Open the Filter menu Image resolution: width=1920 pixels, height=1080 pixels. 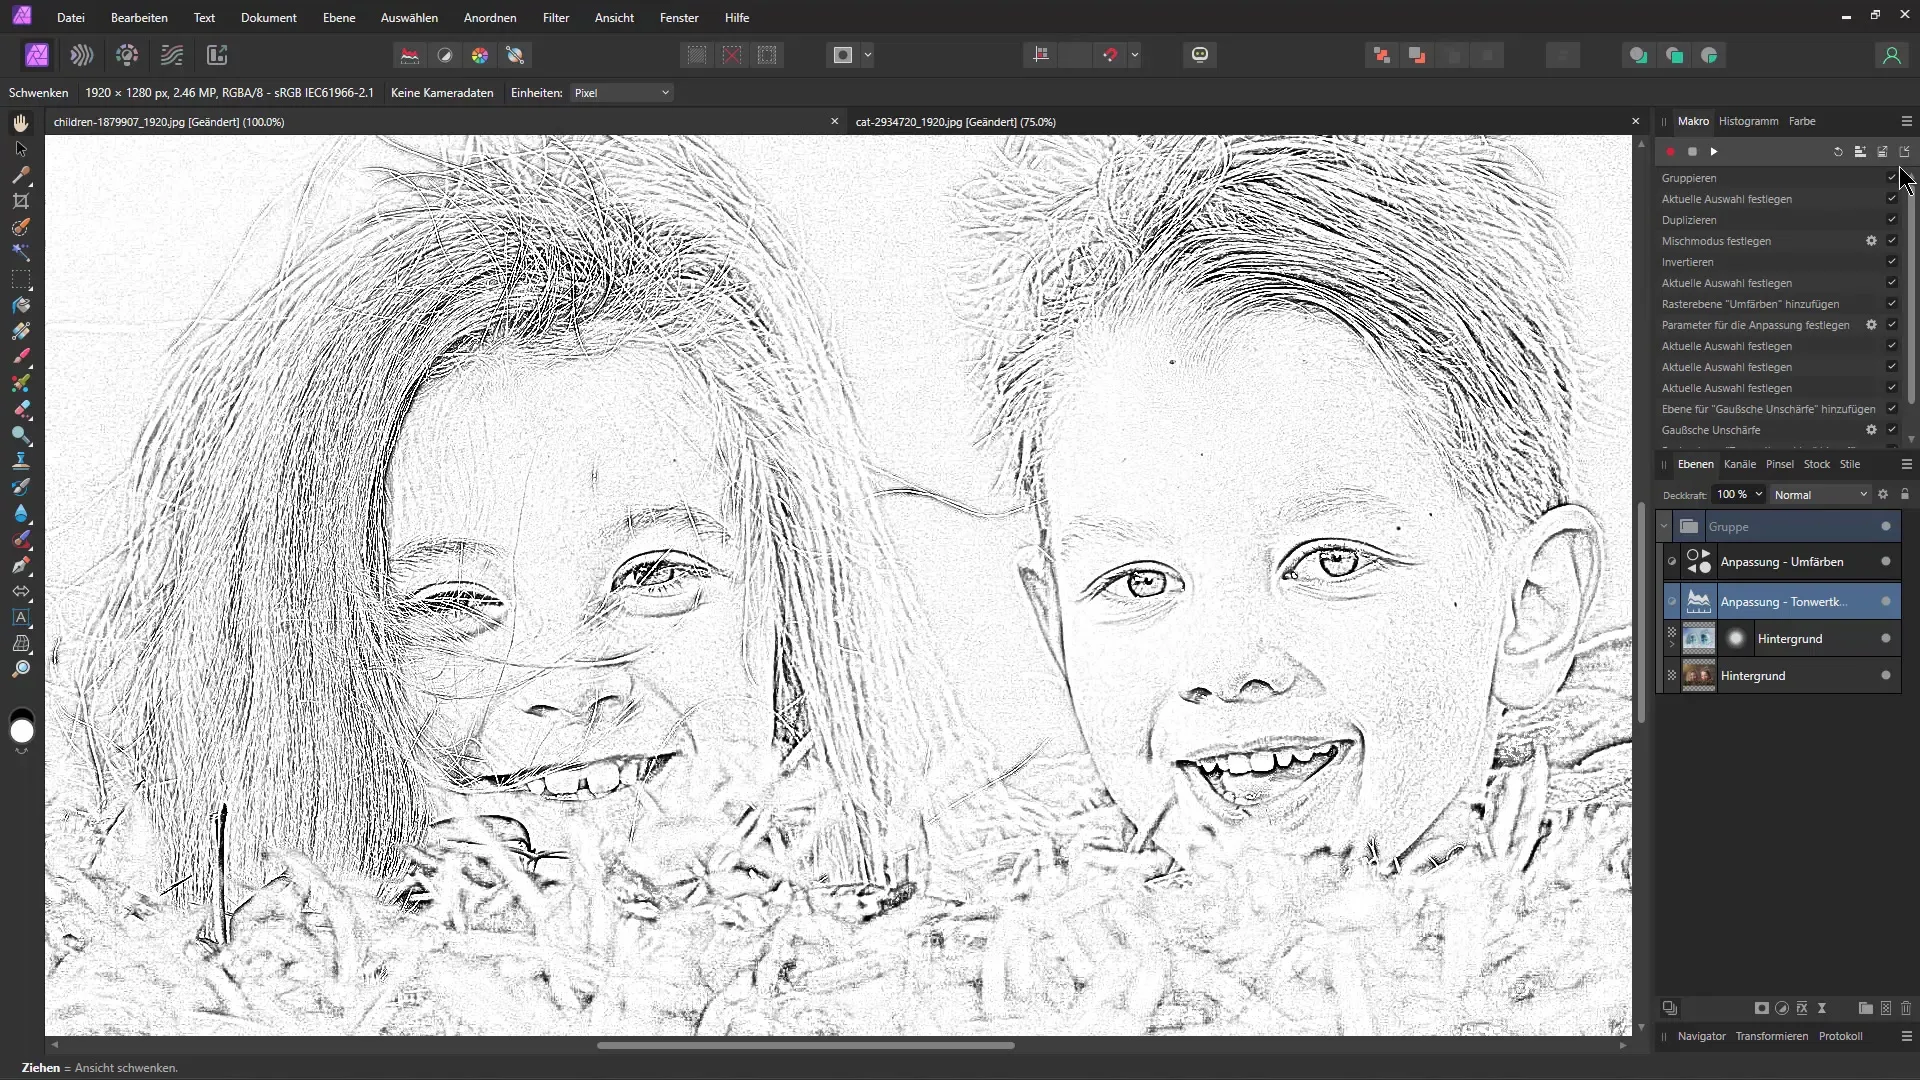pyautogui.click(x=556, y=18)
